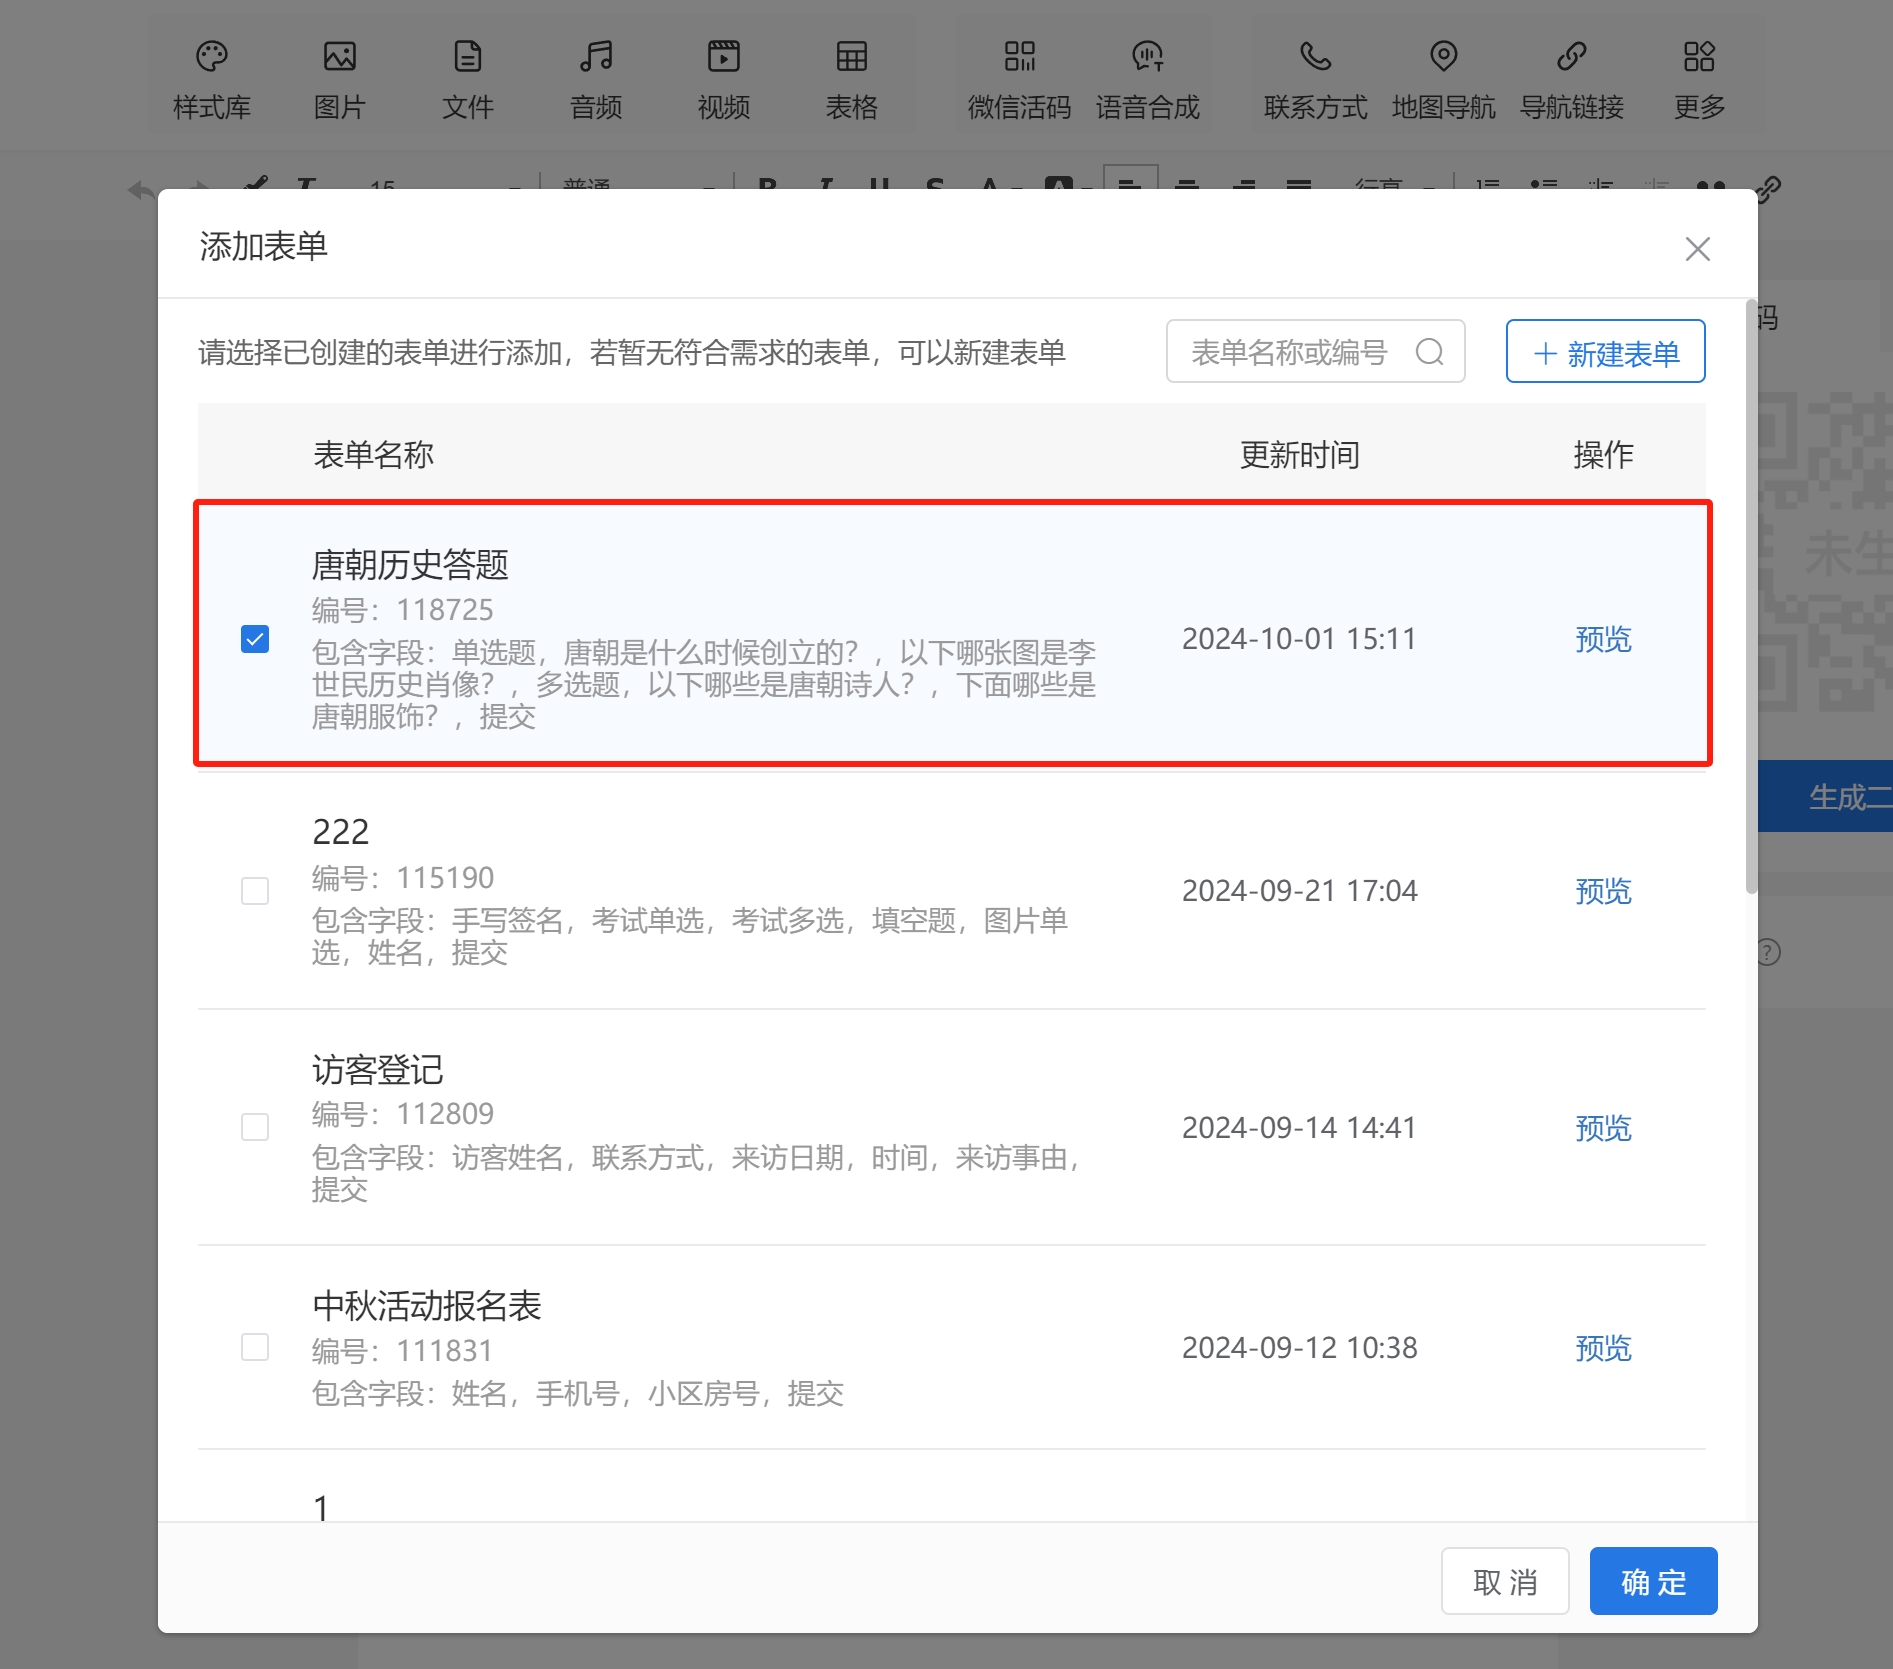Click the dialog's vertical scrollbar

(1750, 600)
